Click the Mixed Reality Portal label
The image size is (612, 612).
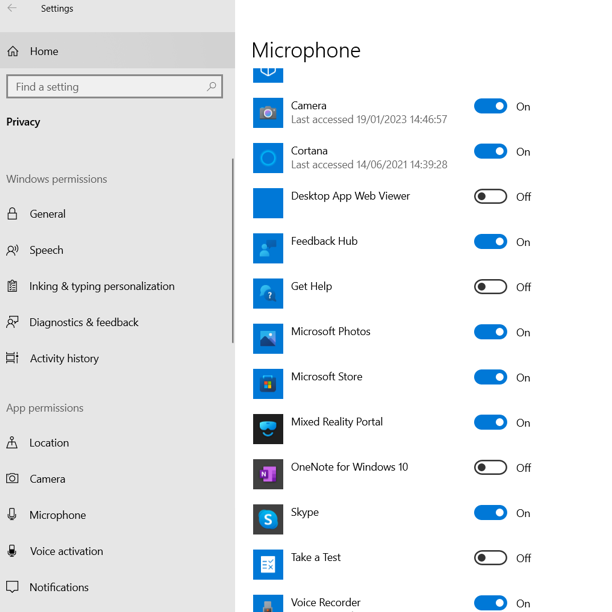(337, 422)
